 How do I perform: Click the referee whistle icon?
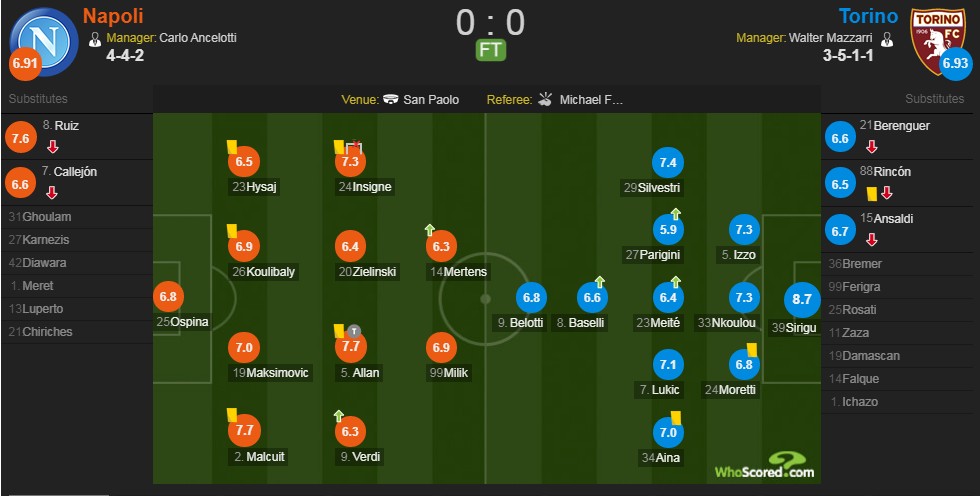[545, 99]
